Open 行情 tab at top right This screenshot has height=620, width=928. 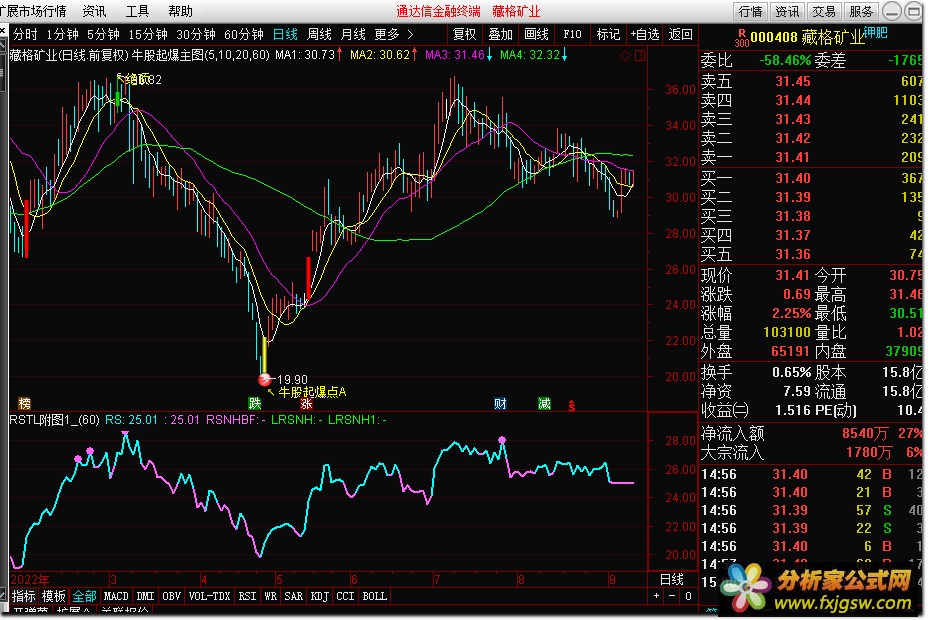[751, 11]
